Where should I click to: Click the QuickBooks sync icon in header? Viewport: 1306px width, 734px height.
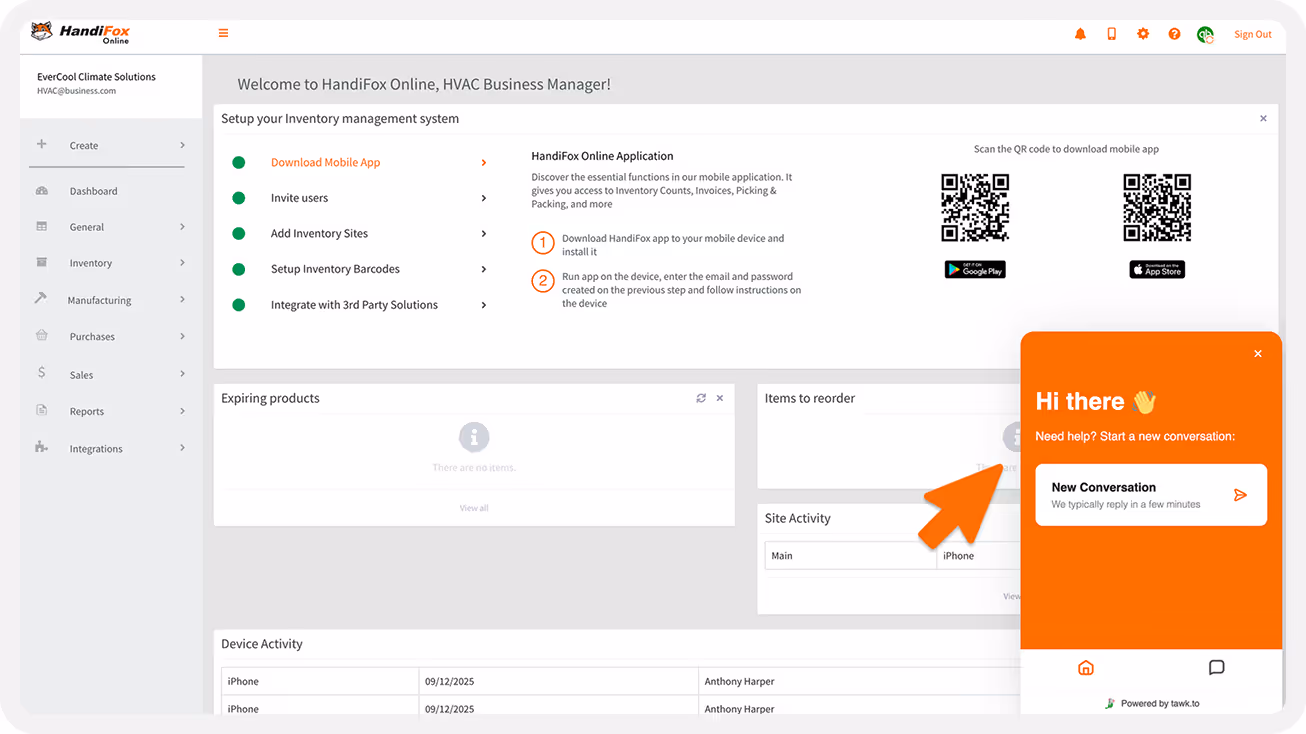1205,35
